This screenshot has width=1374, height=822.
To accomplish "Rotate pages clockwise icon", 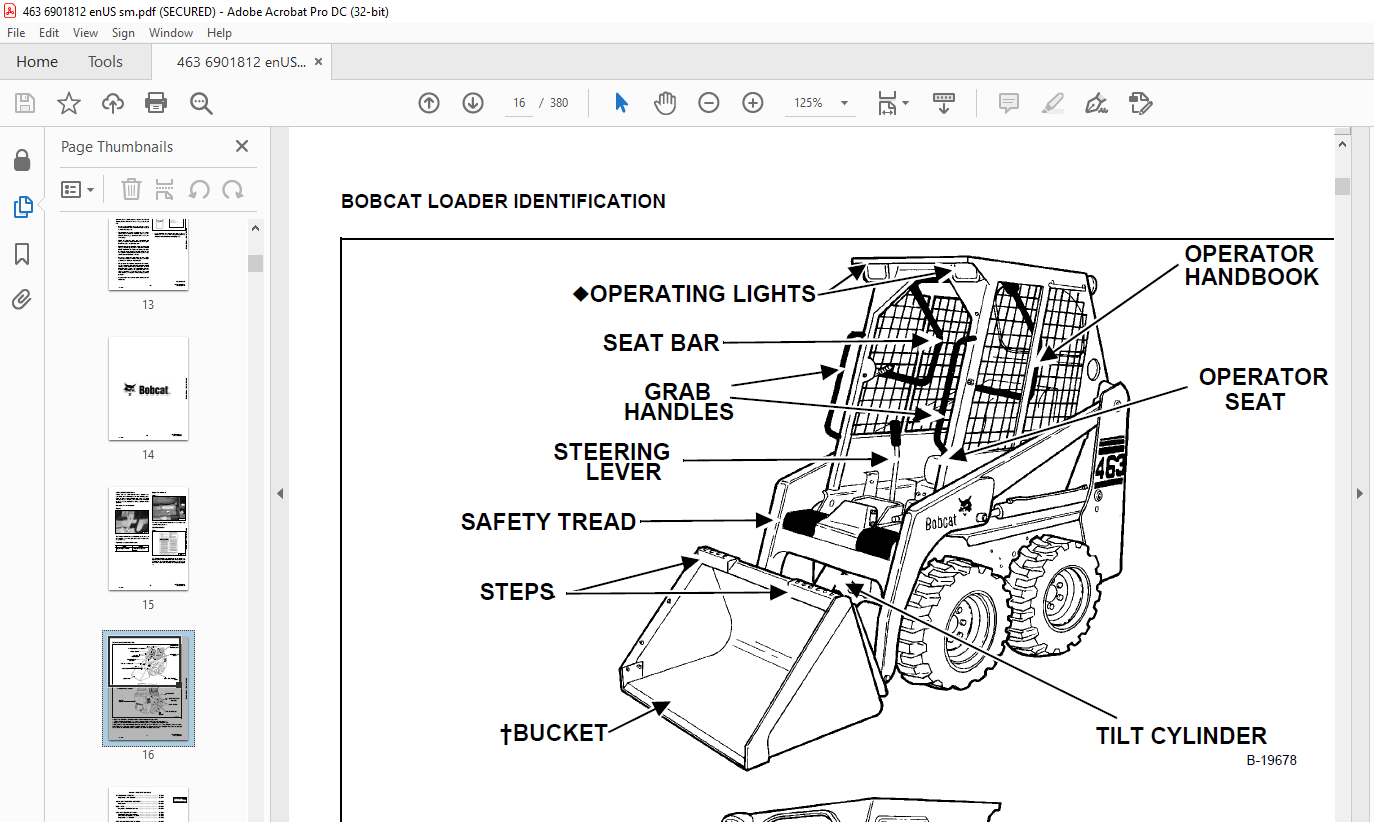I will 233,189.
